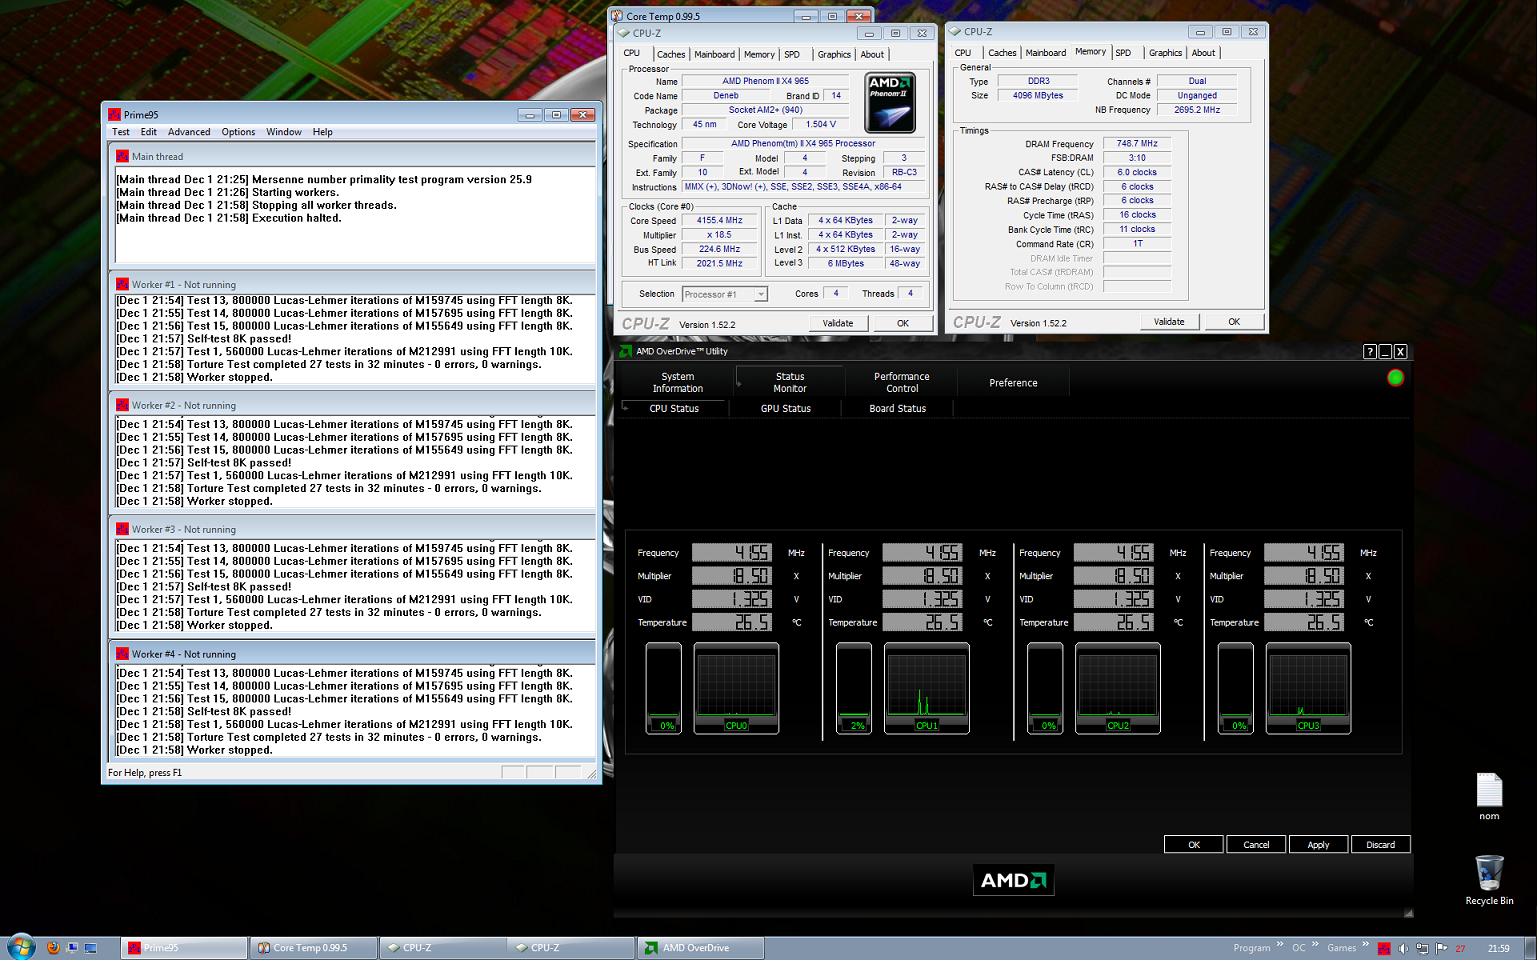Click the CPU0 usage graph
This screenshot has width=1537, height=960.
click(x=736, y=685)
